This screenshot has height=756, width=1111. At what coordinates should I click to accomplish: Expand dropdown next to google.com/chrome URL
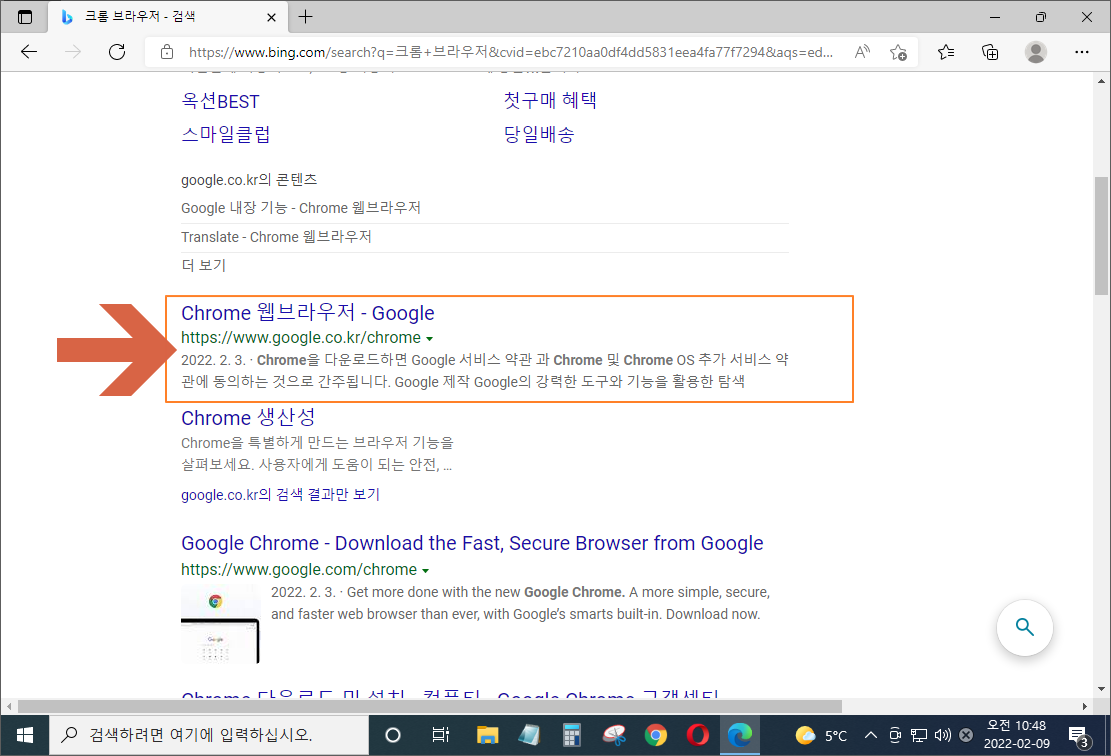click(425, 570)
